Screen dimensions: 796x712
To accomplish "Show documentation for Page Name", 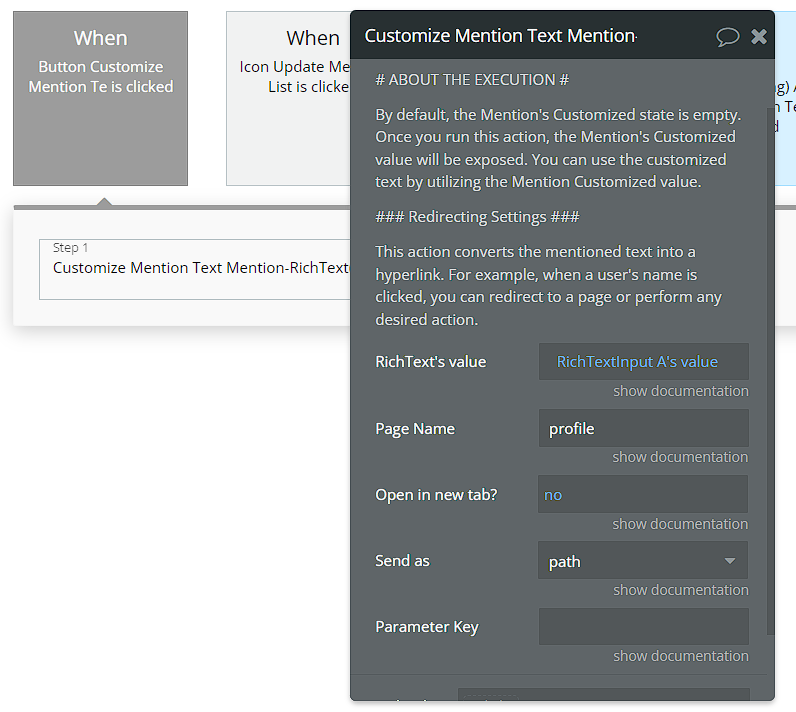I will point(680,457).
